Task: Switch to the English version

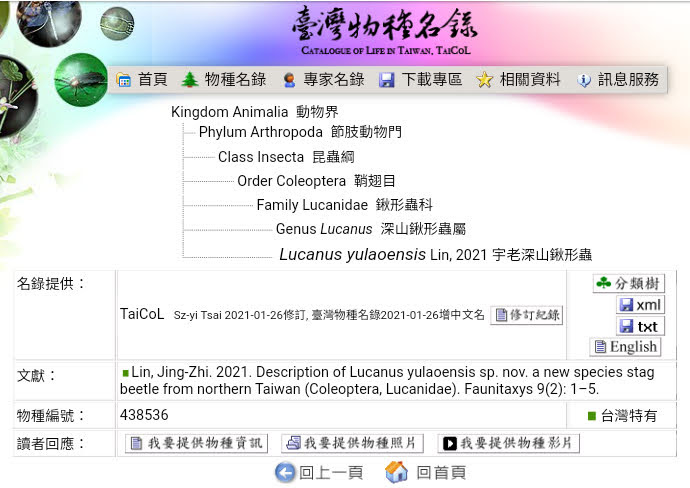Action: click(625, 347)
